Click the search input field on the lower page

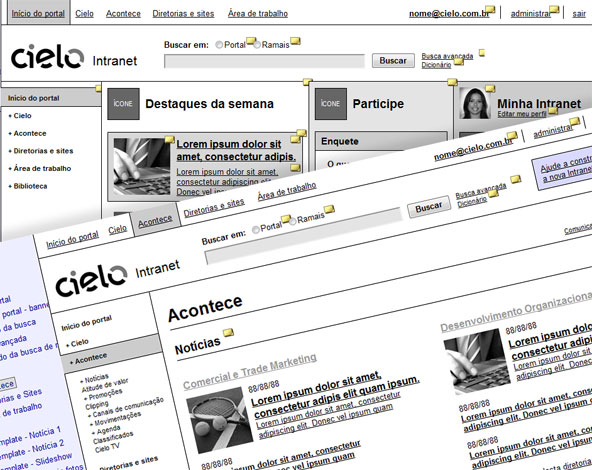303,236
